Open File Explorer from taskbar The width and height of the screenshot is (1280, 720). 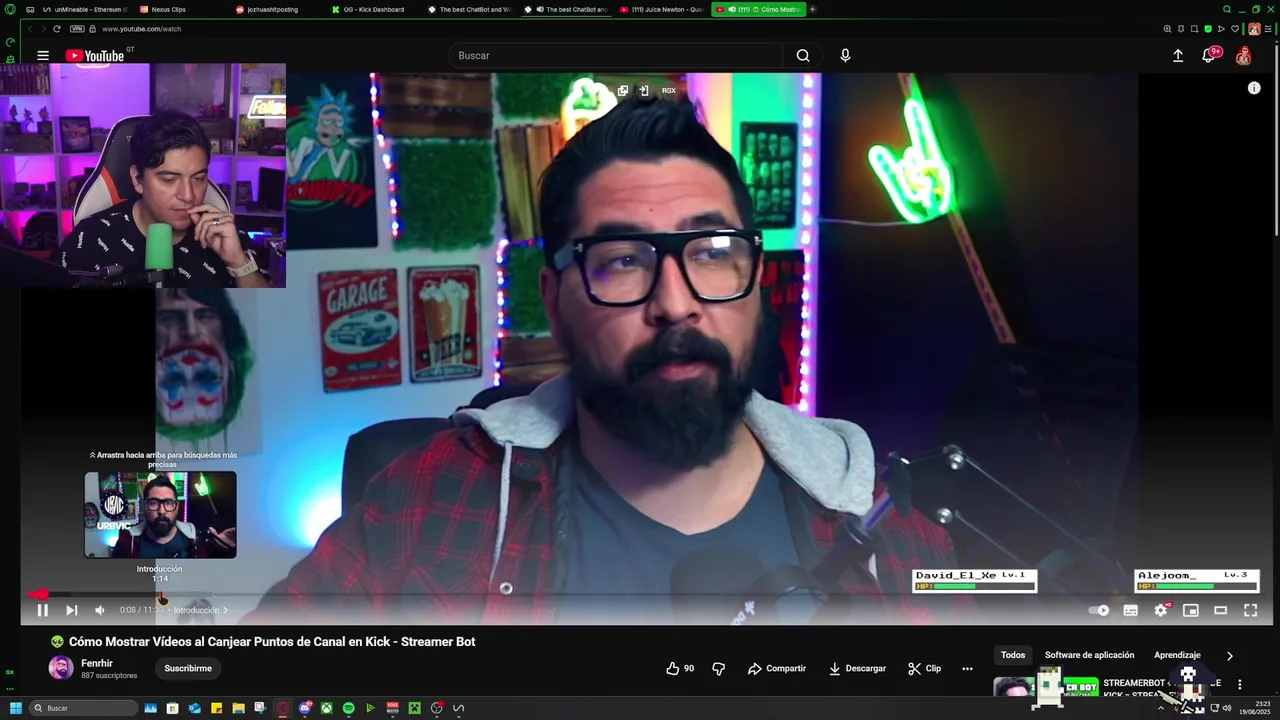[239, 708]
